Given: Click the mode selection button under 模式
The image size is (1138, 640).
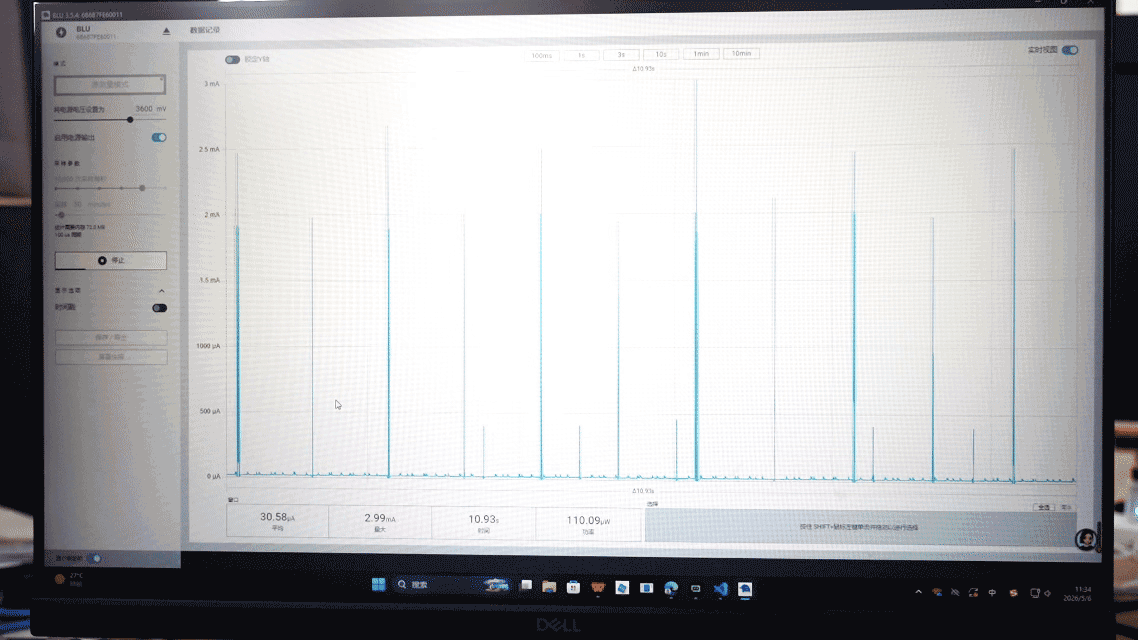Looking at the screenshot, I should [x=110, y=84].
